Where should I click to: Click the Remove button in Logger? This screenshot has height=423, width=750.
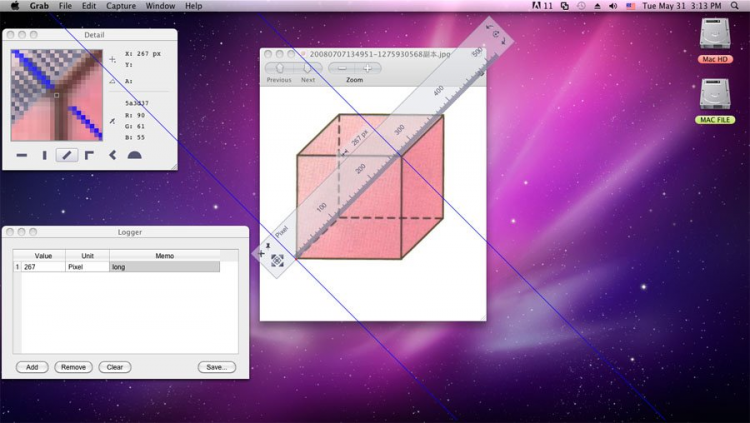(73, 367)
